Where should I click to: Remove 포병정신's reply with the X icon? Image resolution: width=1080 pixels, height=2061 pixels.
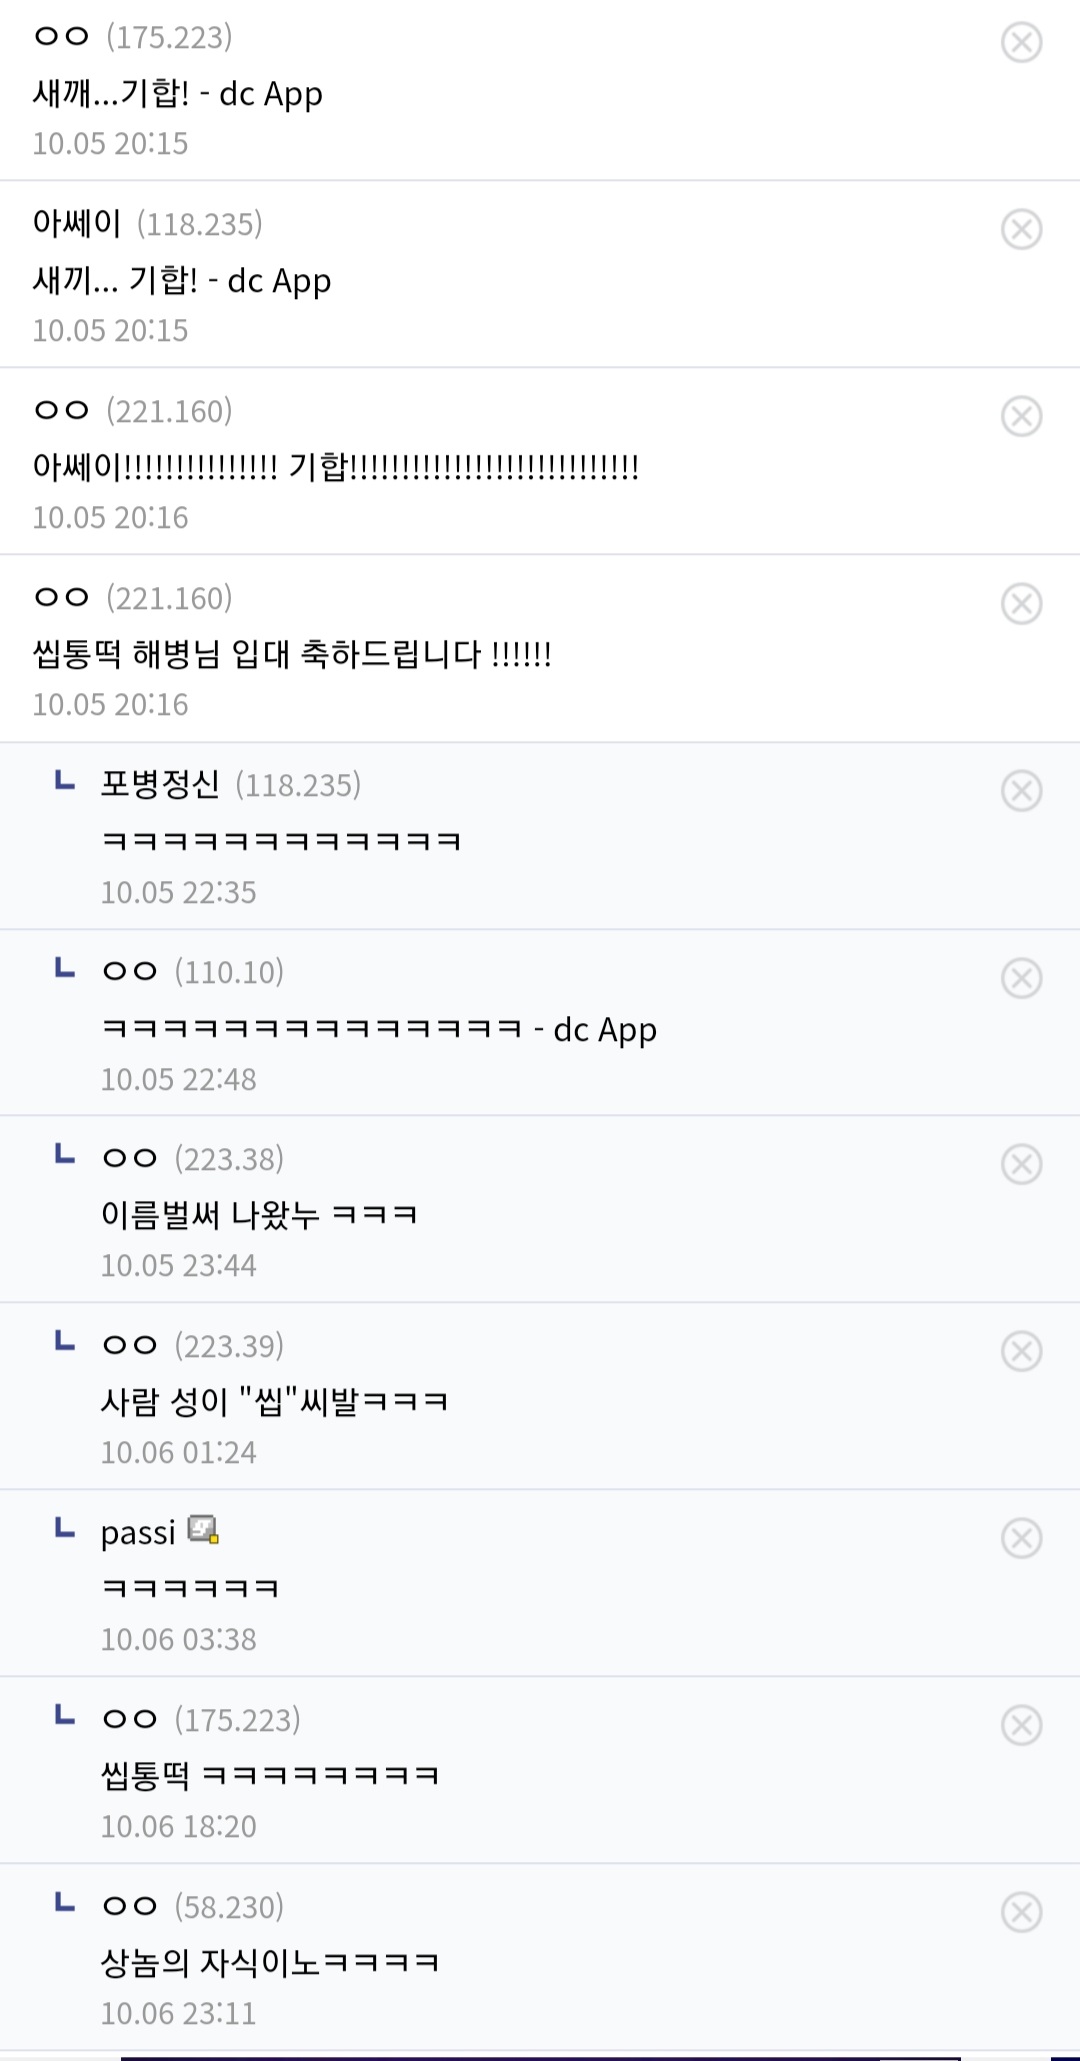tap(1021, 790)
